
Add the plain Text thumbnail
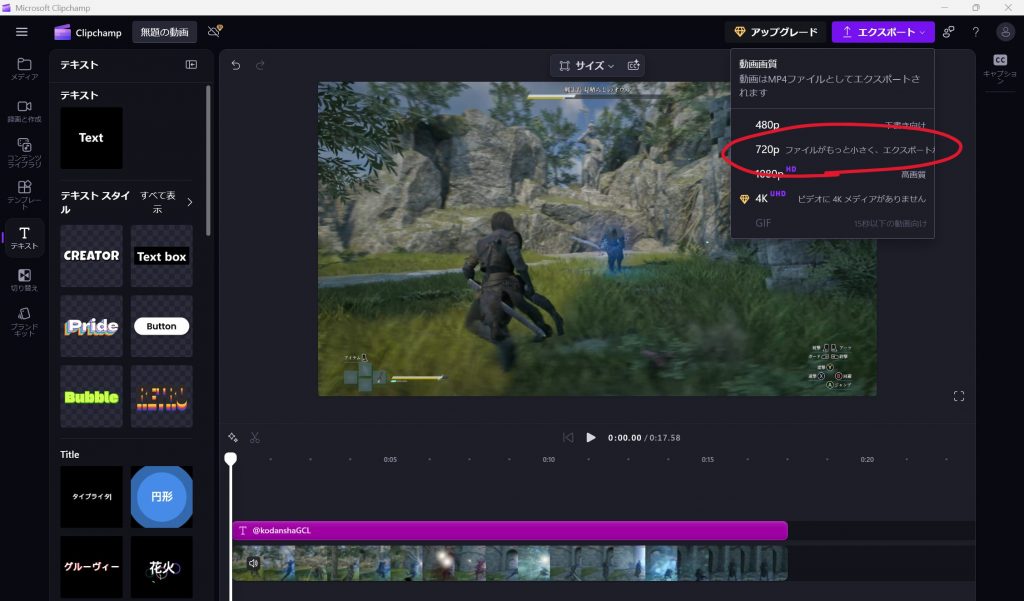(91, 138)
